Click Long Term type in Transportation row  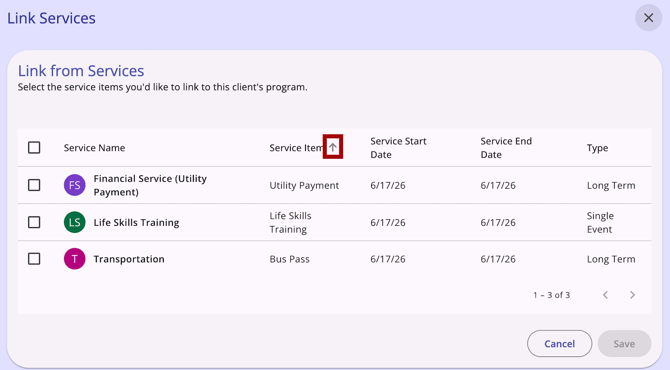pyautogui.click(x=611, y=259)
